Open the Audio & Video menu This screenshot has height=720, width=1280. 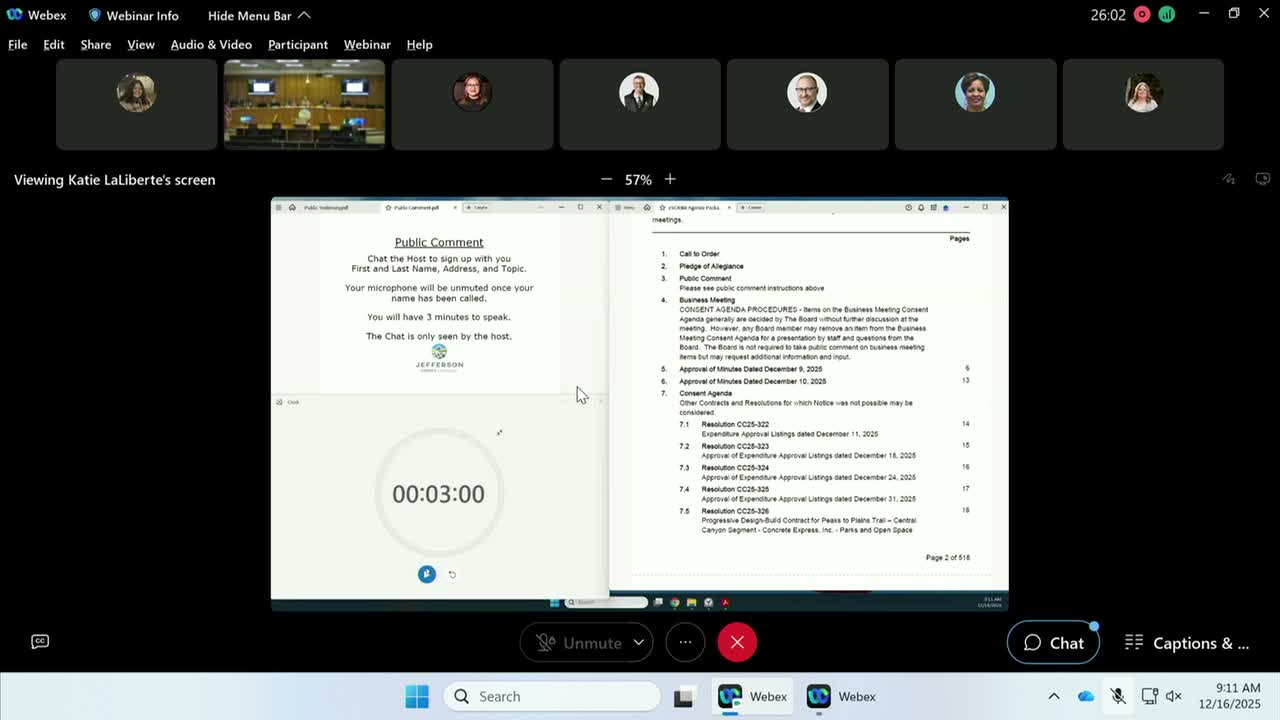211,44
